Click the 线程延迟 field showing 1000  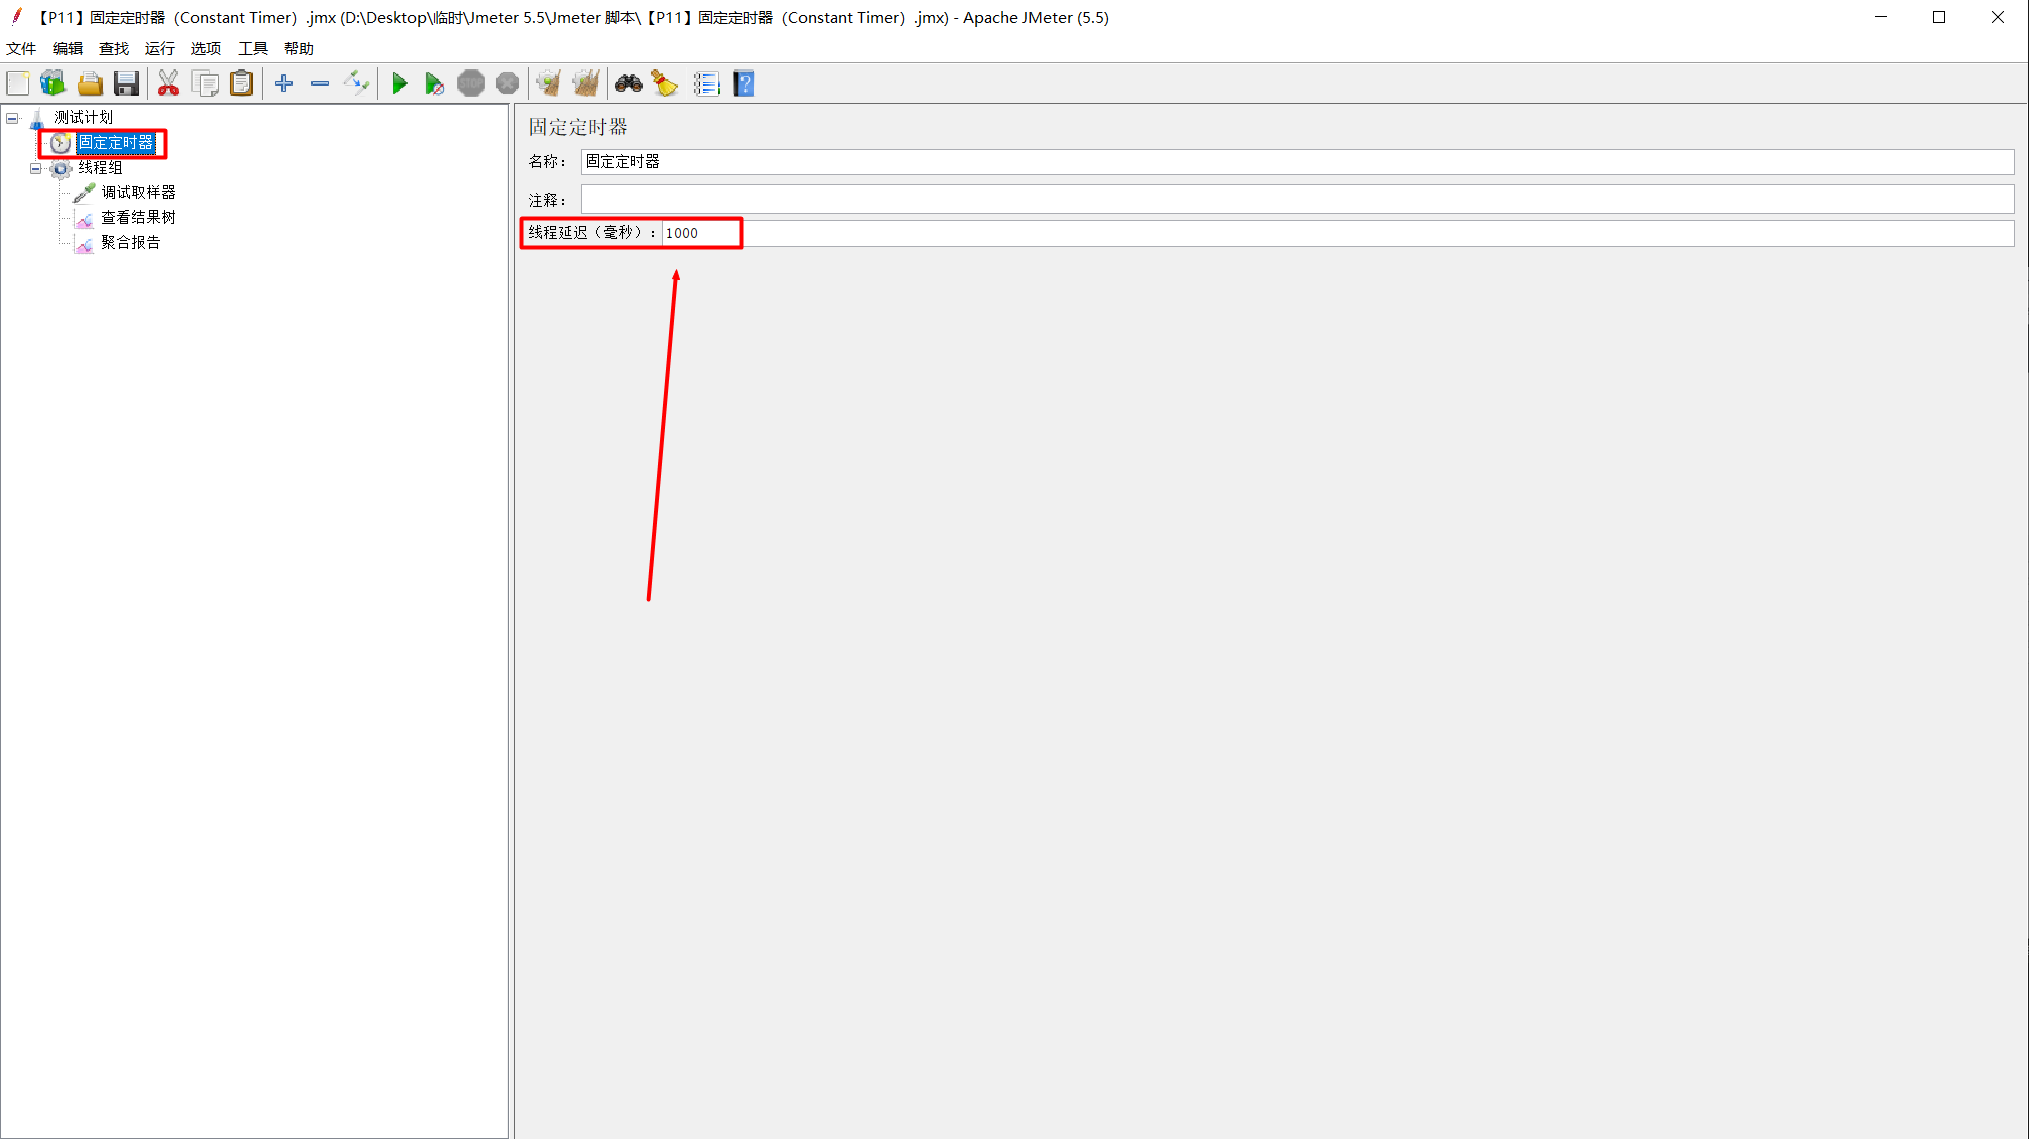(1337, 233)
